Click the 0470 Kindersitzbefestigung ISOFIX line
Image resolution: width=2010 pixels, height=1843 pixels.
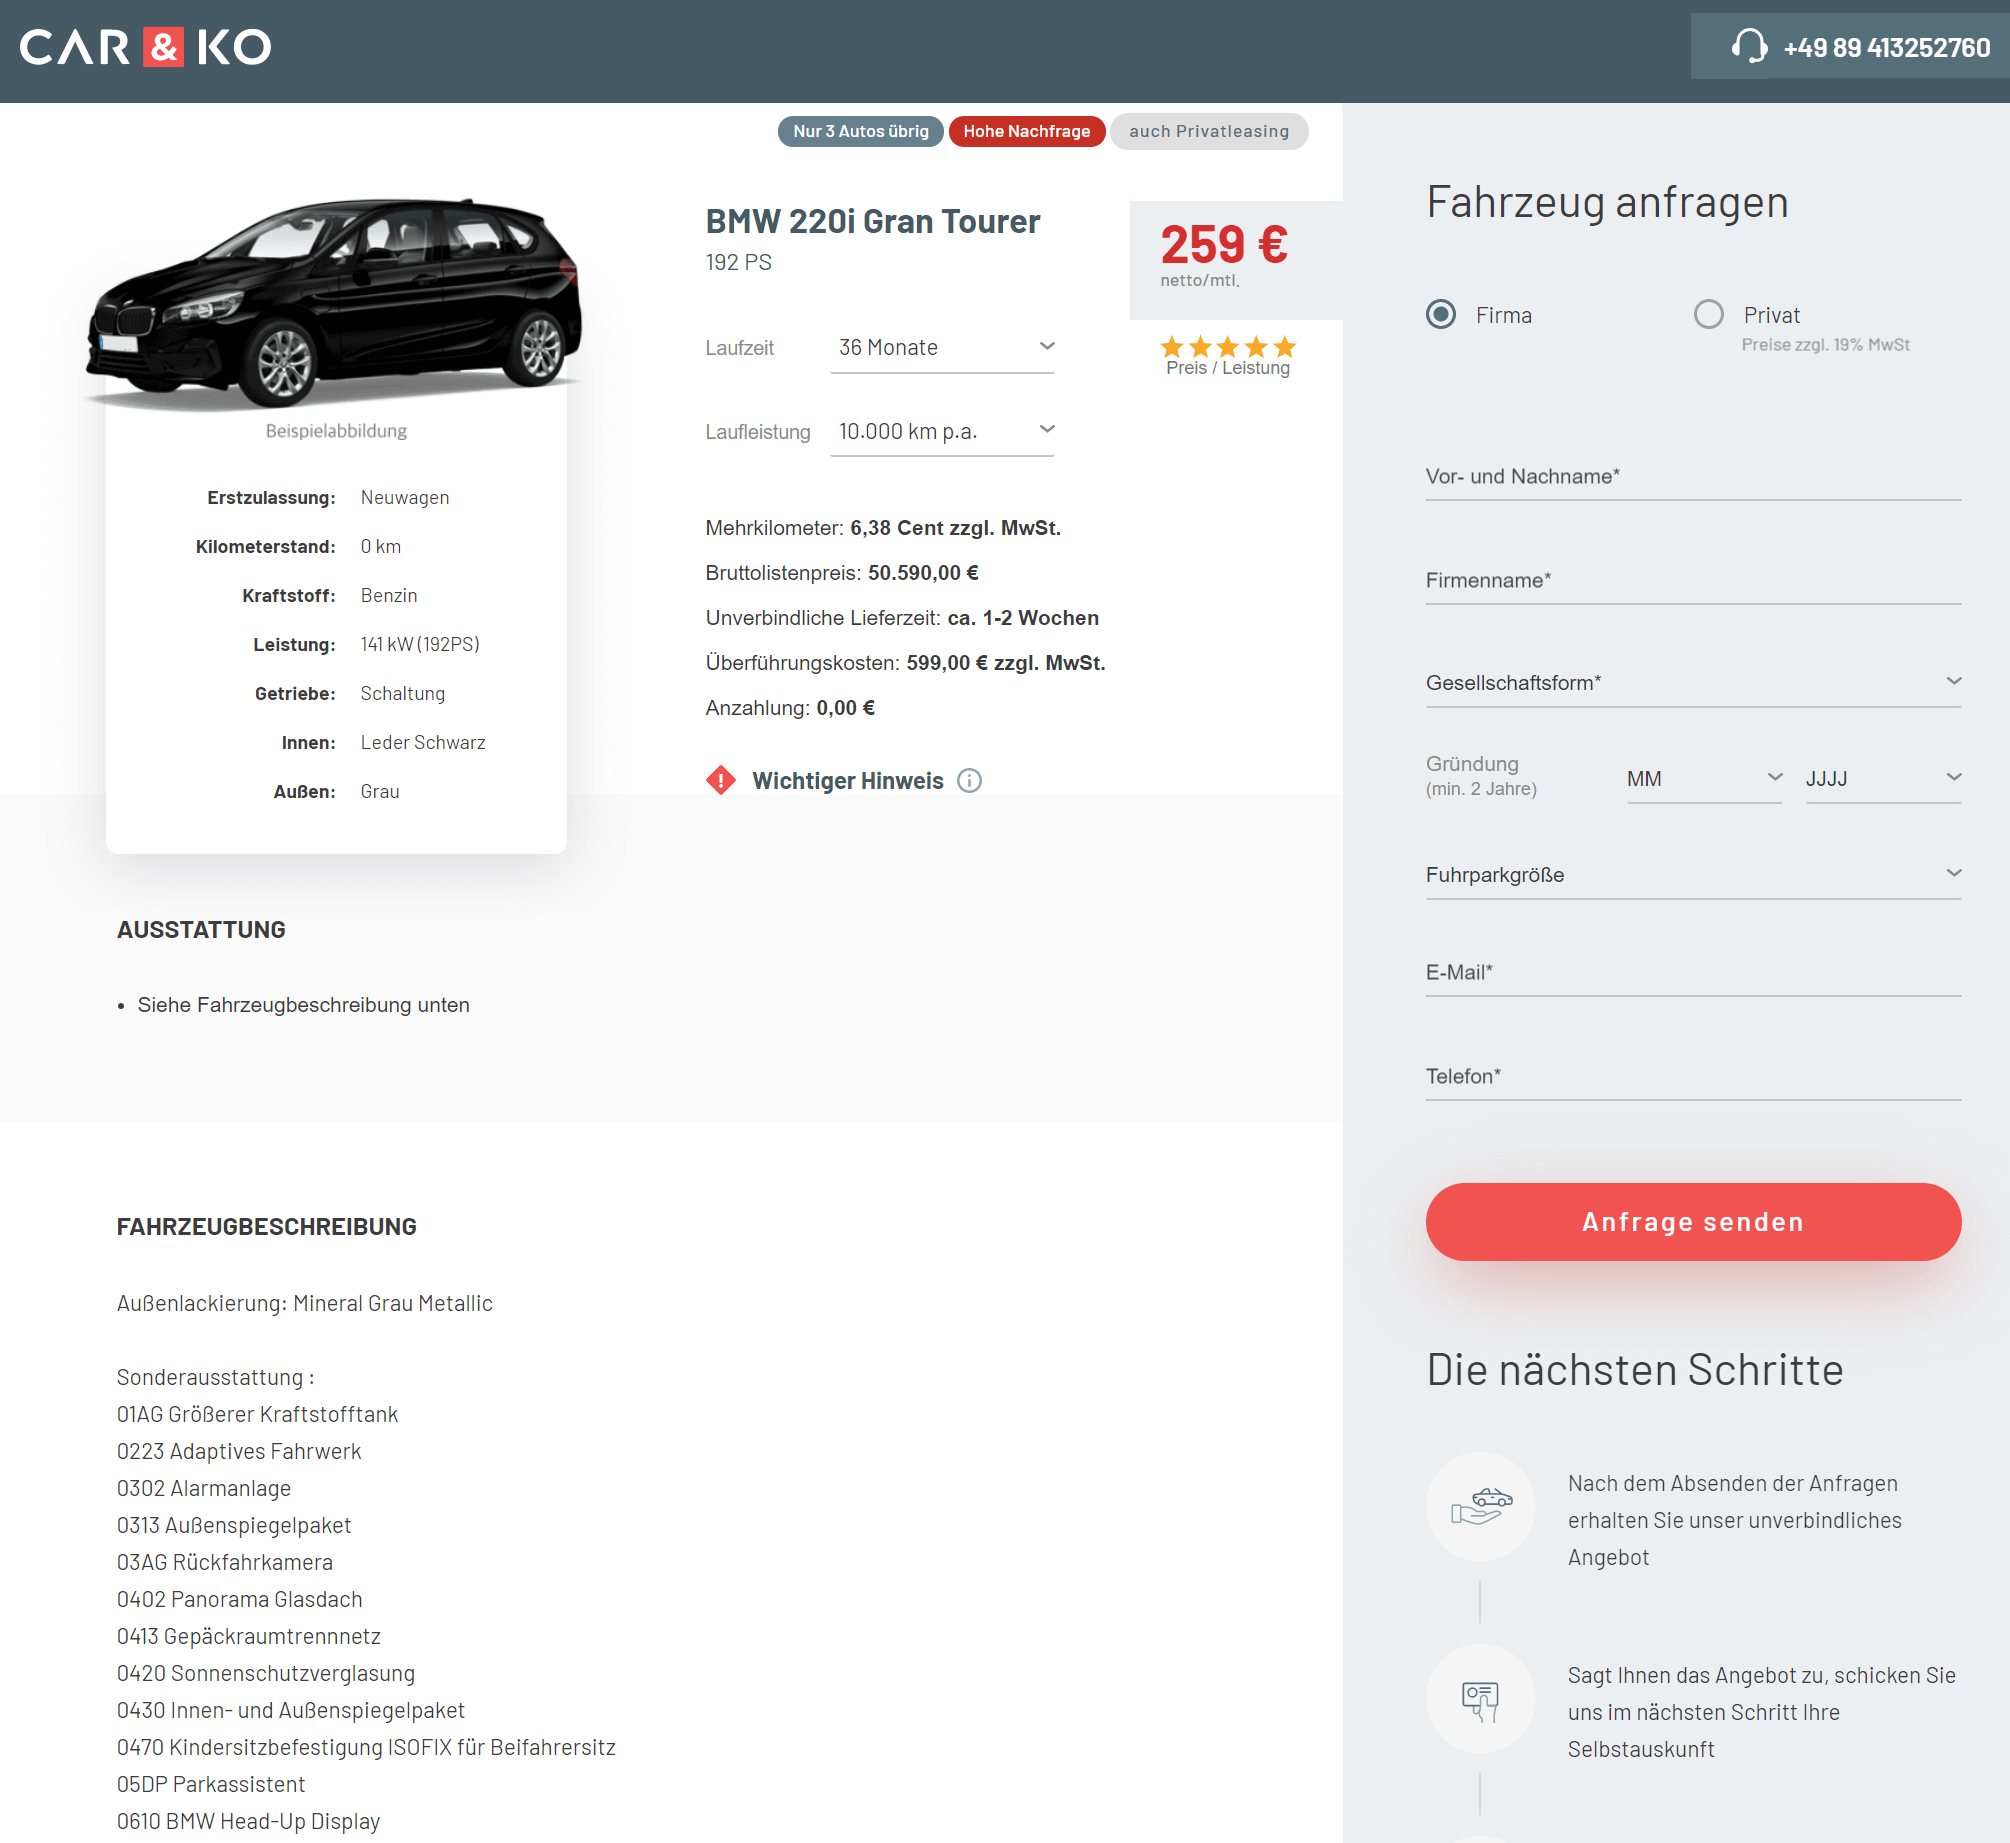[x=366, y=1748]
